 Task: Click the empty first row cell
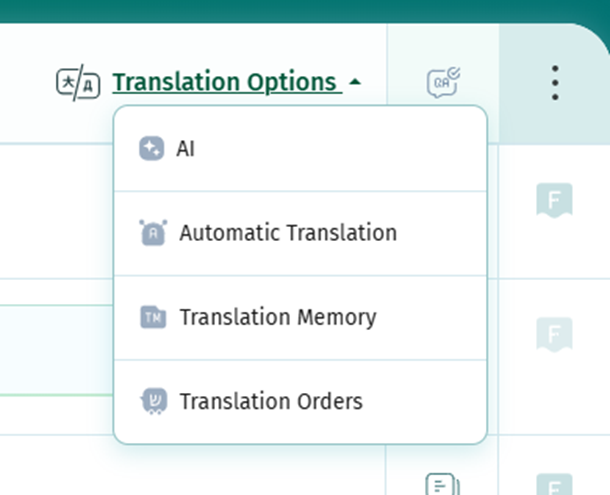click(55, 210)
